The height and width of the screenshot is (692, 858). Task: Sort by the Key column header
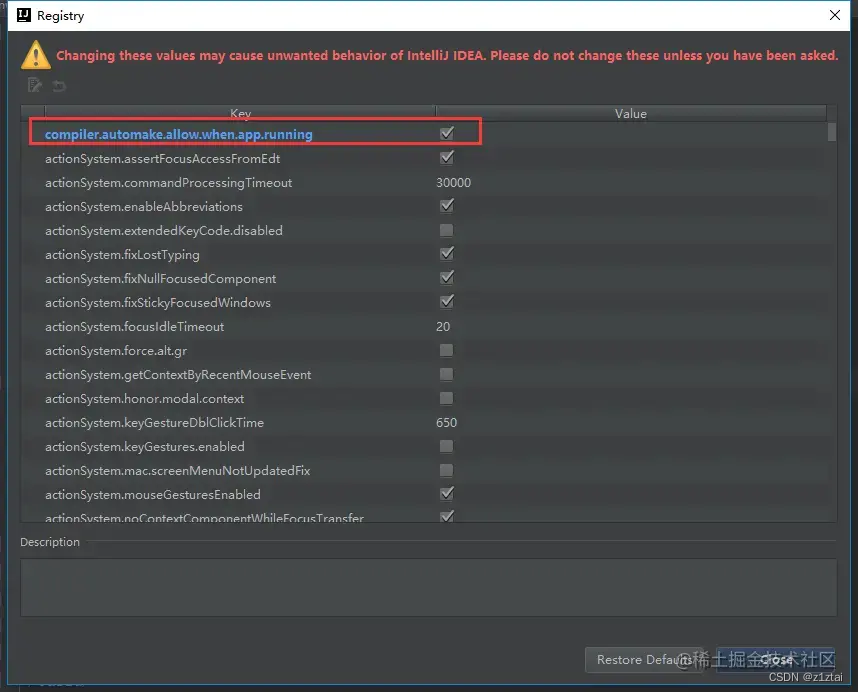click(240, 113)
